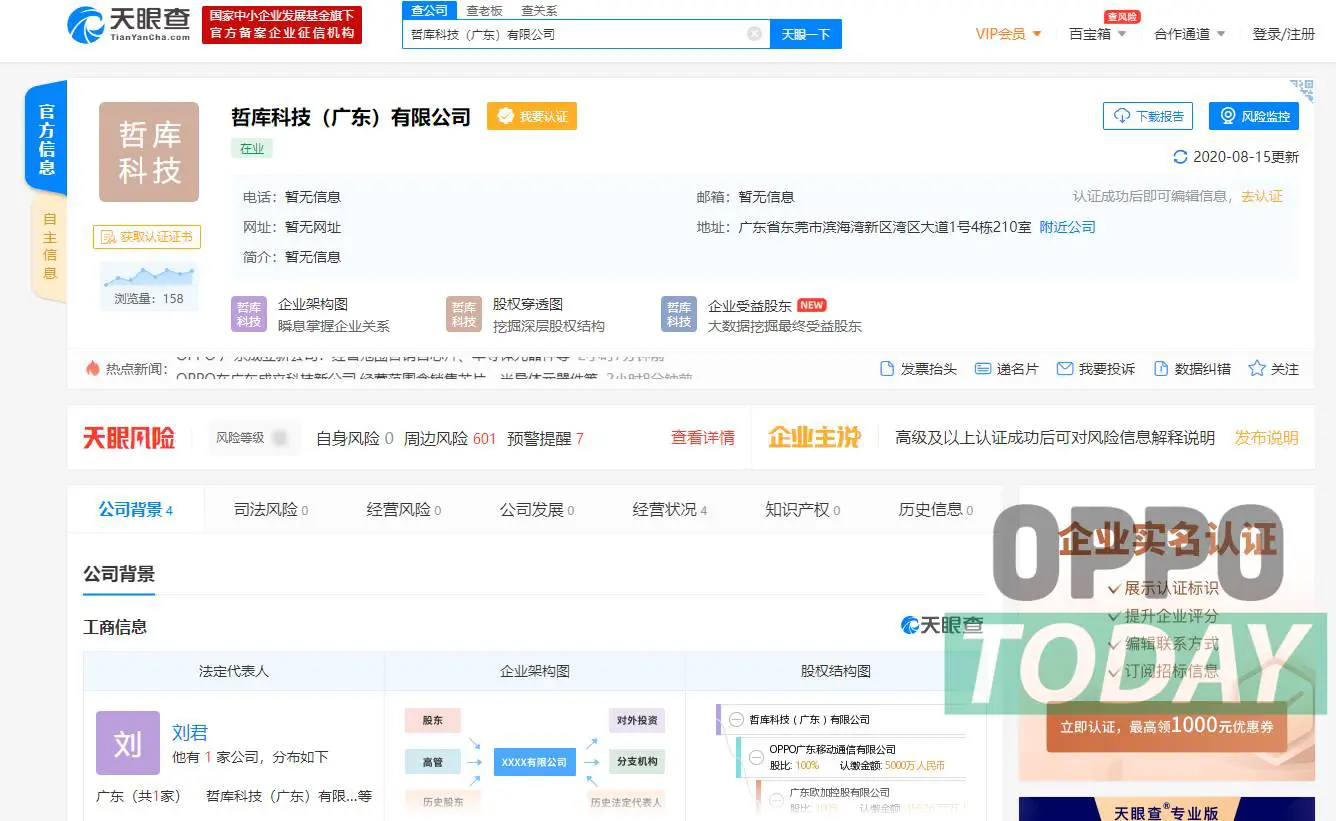Click the 数据纠错 icon
Image resolution: width=1336 pixels, height=821 pixels.
click(x=1161, y=369)
